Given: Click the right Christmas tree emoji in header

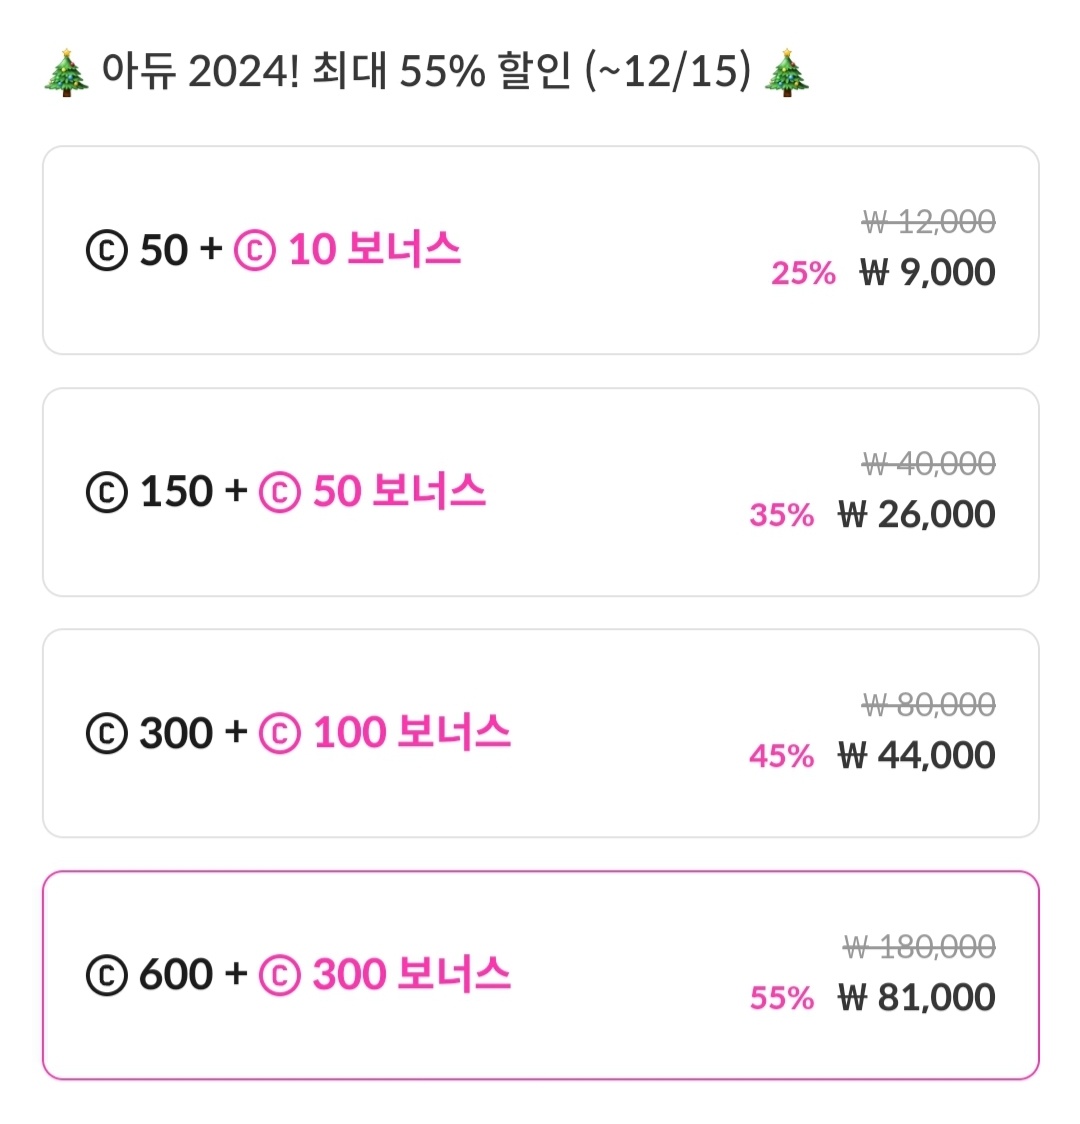Looking at the screenshot, I should coord(786,72).
